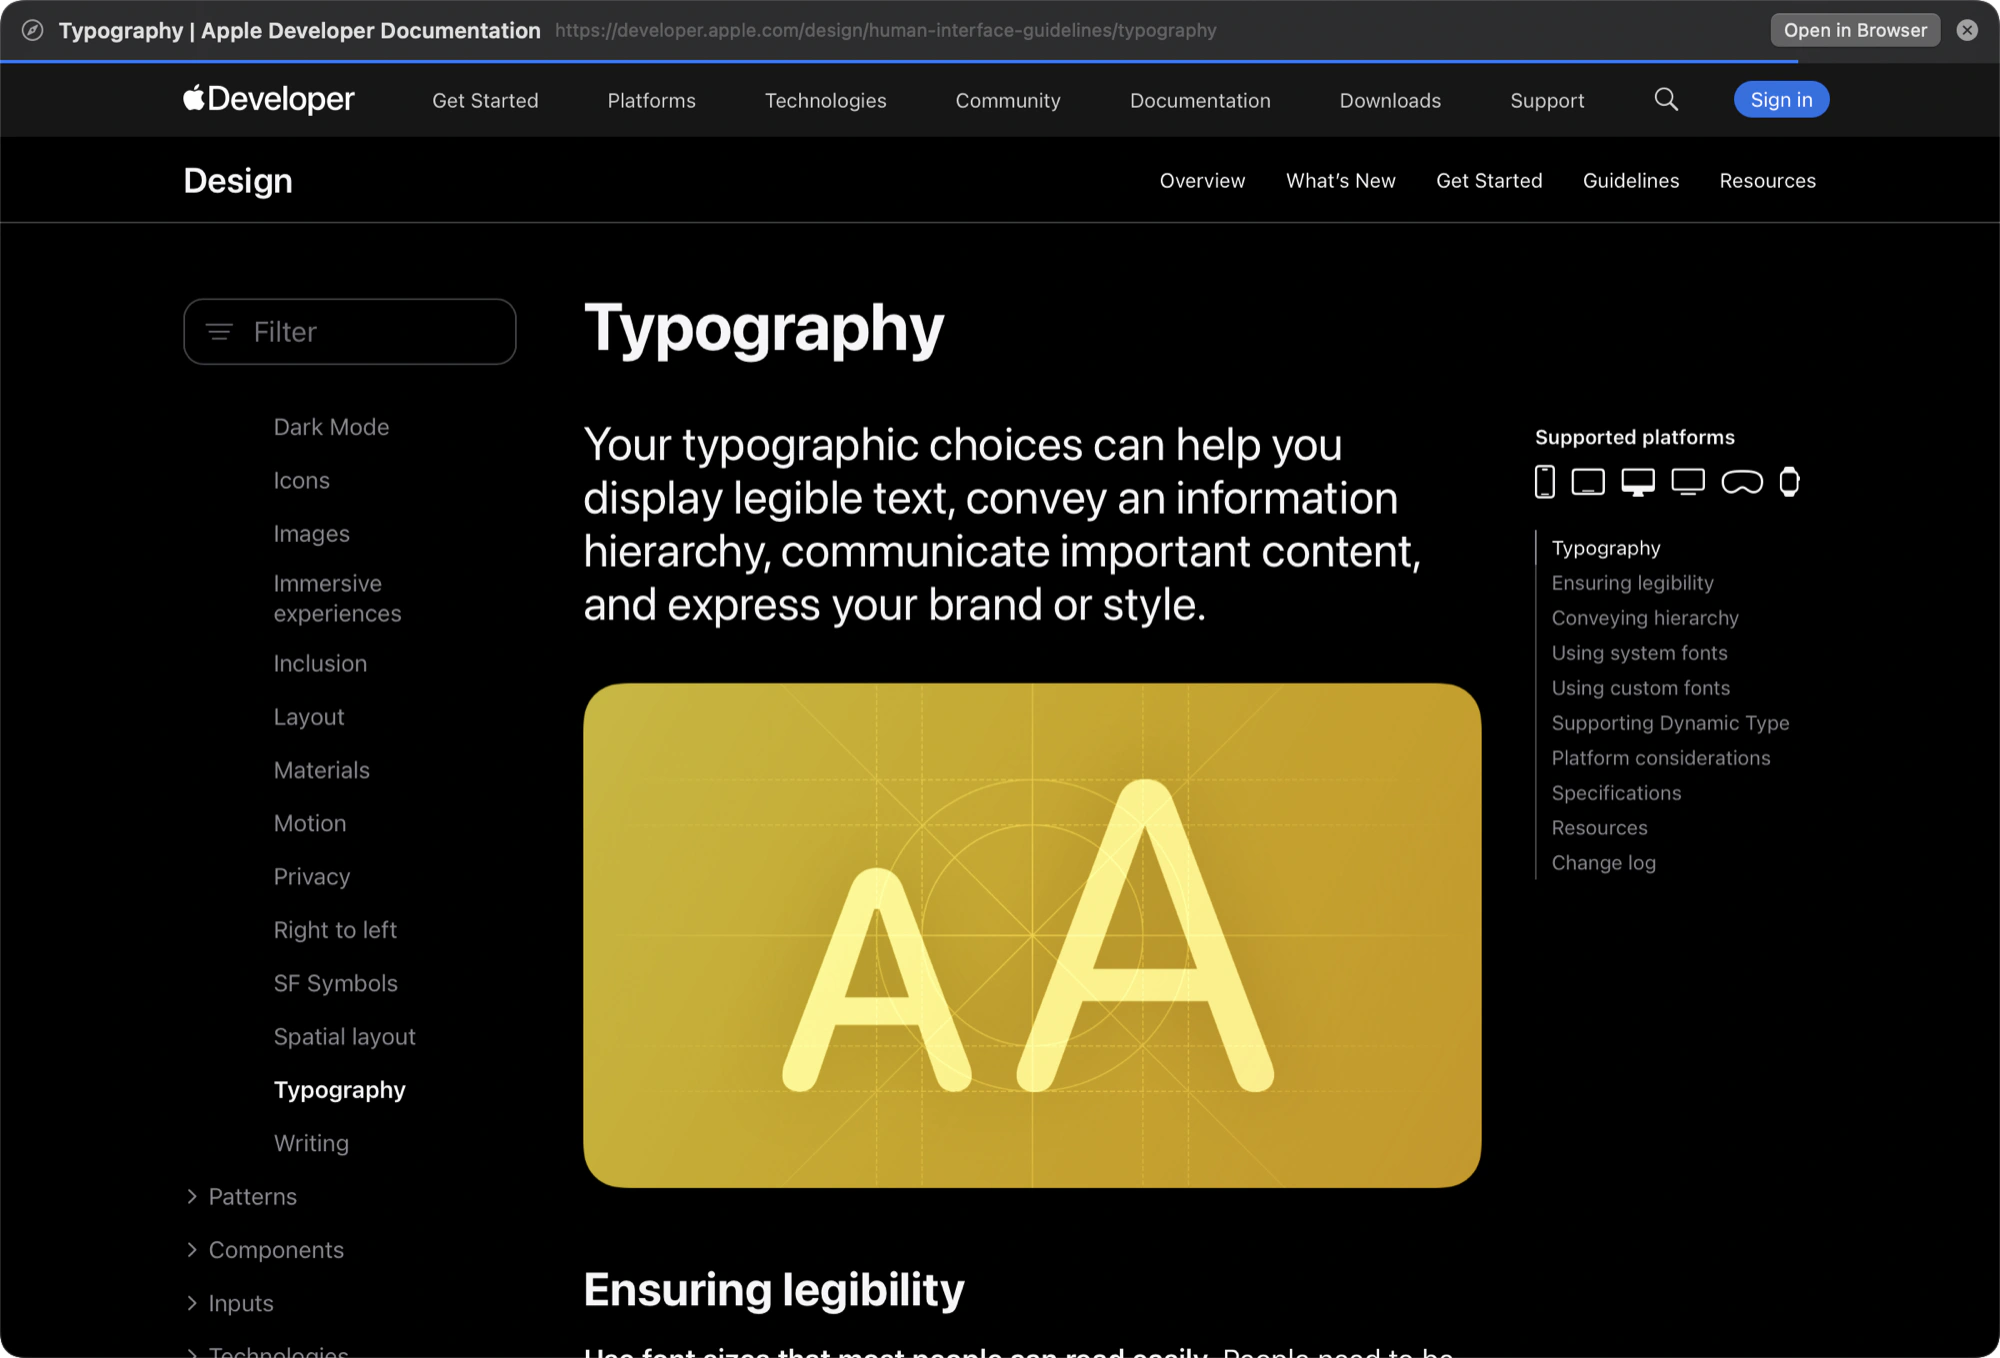This screenshot has width=2000, height=1358.
Task: Click the Mac desktop platform icon
Action: (1638, 482)
